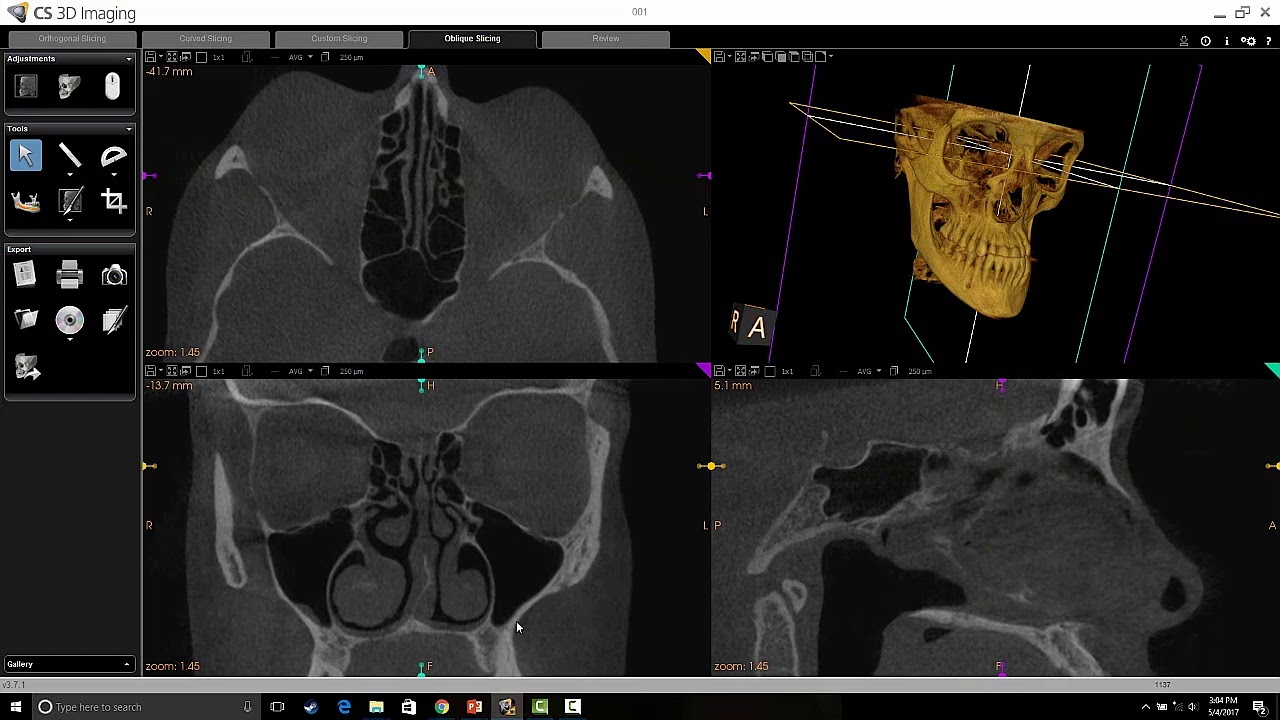Viewport: 1280px width, 720px height.
Task: Click the export skull with arrow icon
Action: coord(27,368)
